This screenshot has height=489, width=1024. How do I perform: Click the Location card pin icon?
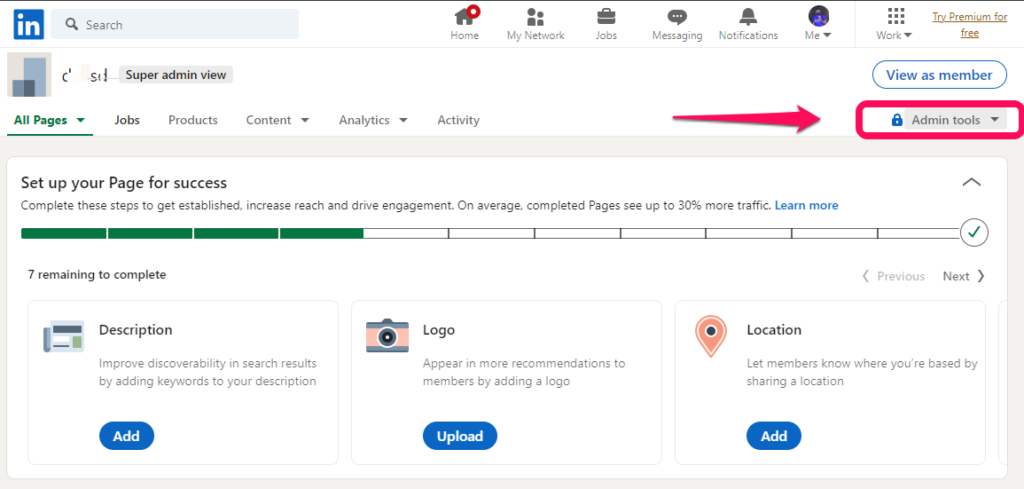pyautogui.click(x=711, y=336)
